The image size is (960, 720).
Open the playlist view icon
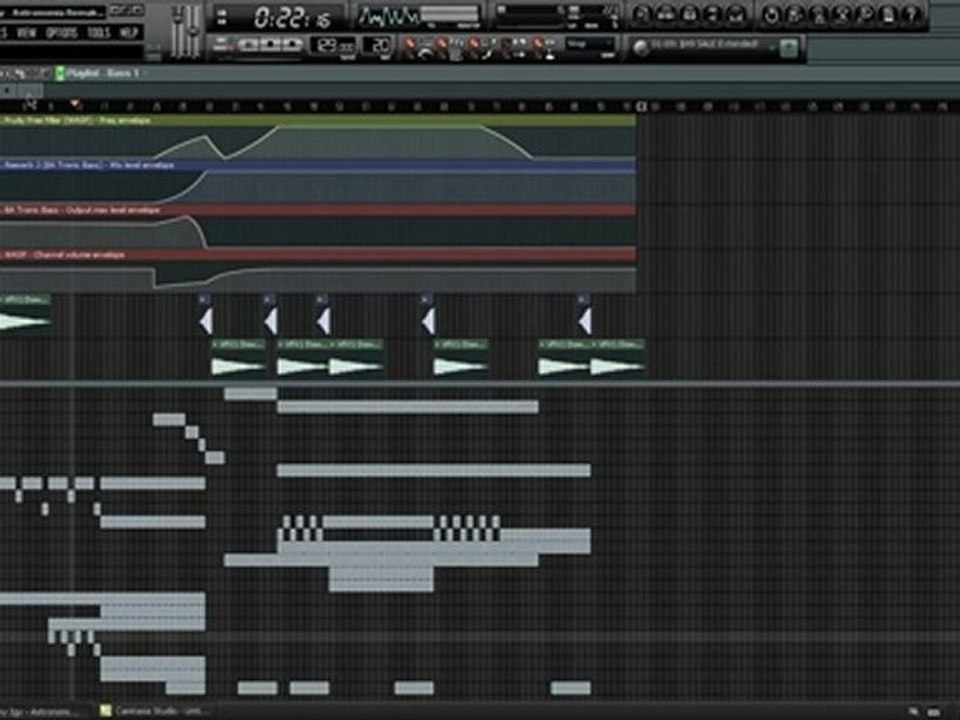[642, 14]
